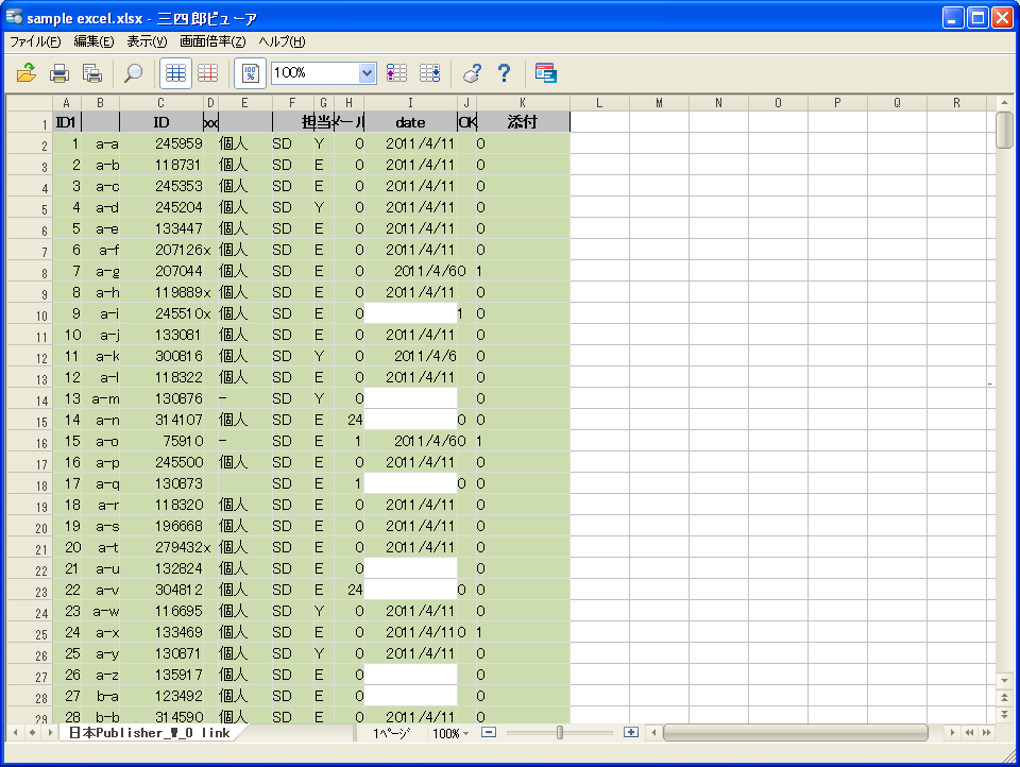Toggle the 100% zoom page button
This screenshot has width=1020, height=767.
point(250,73)
